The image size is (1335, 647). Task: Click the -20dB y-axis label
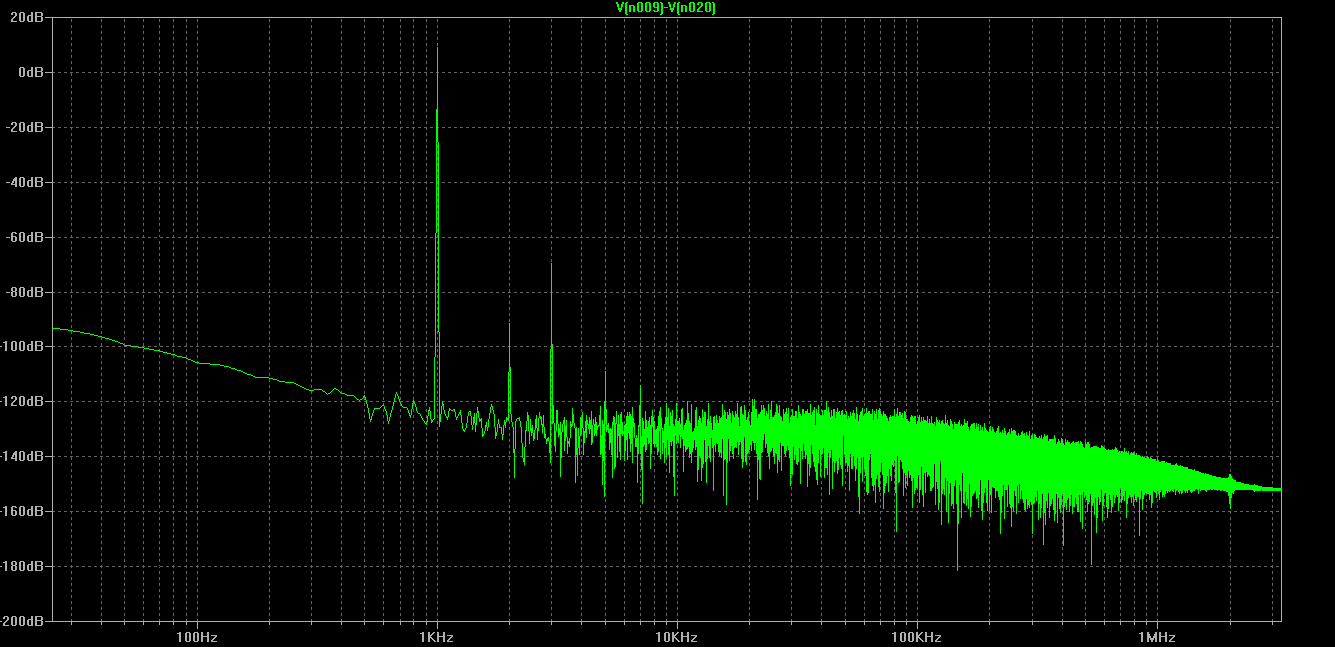click(x=25, y=127)
